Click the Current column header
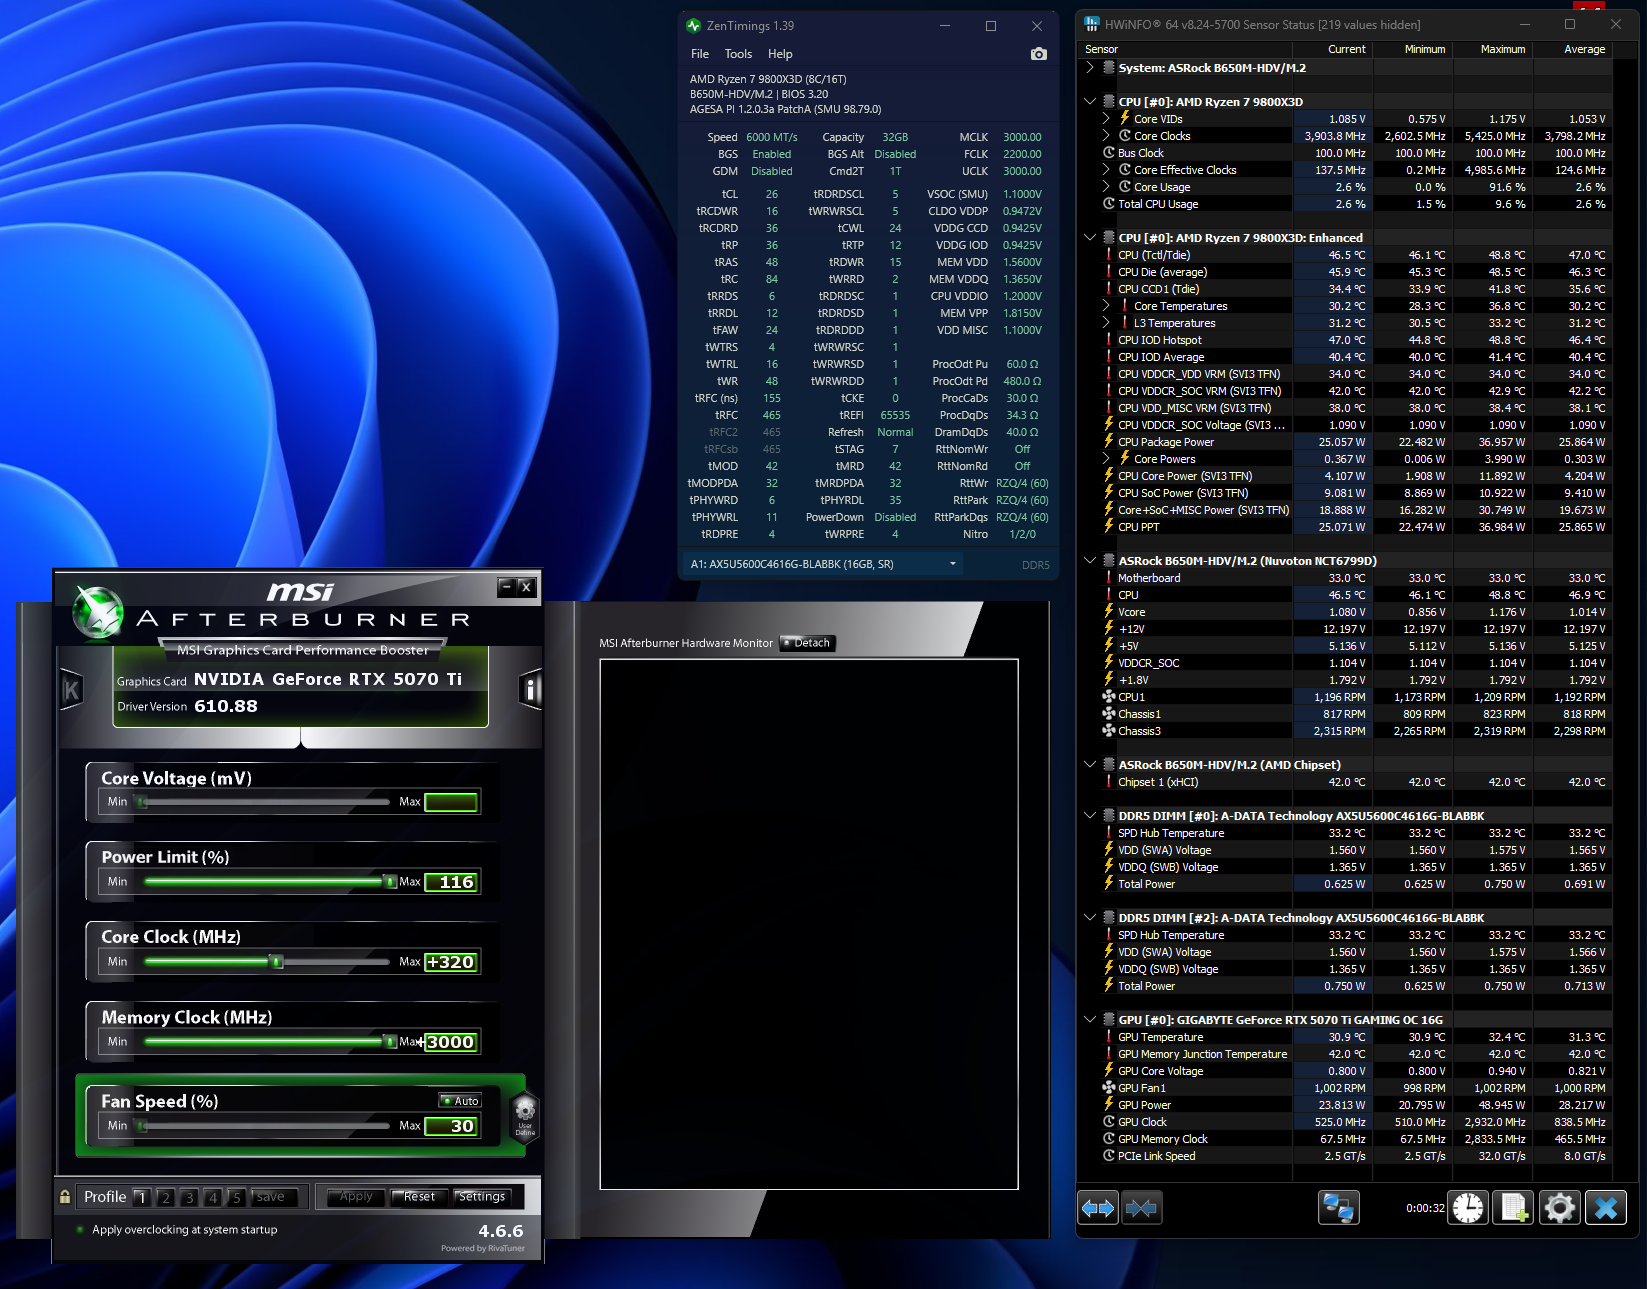The width and height of the screenshot is (1647, 1289). (1333, 49)
